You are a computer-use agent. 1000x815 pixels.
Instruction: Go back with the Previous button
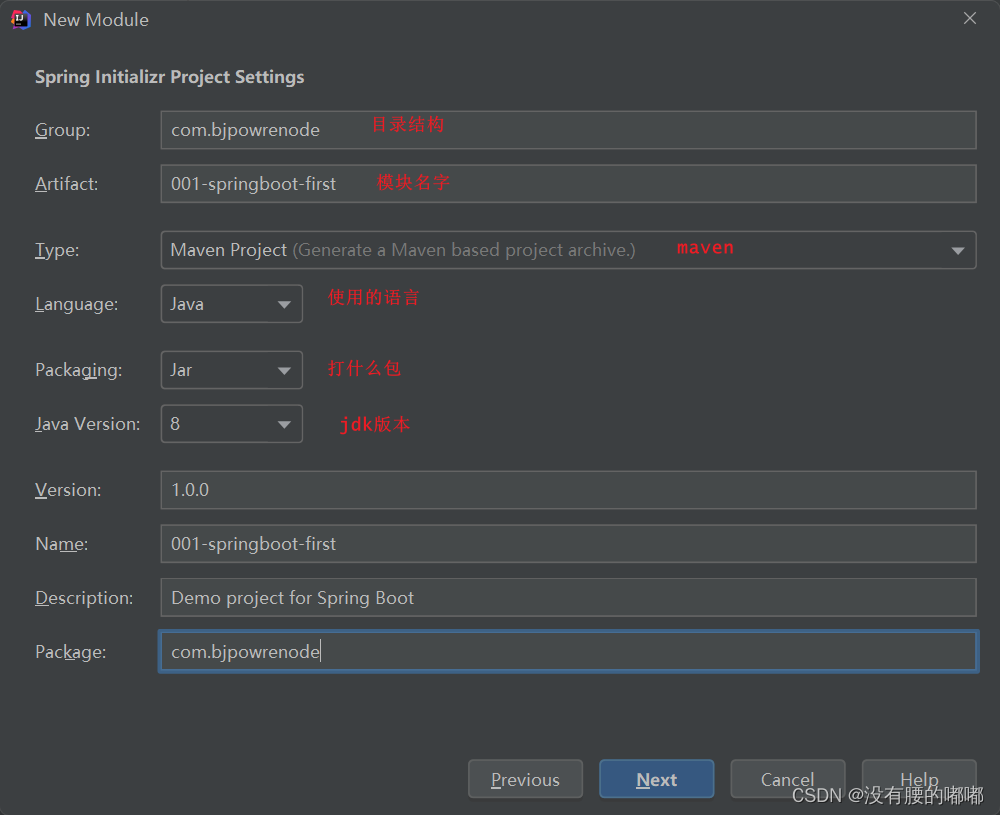tap(525, 779)
